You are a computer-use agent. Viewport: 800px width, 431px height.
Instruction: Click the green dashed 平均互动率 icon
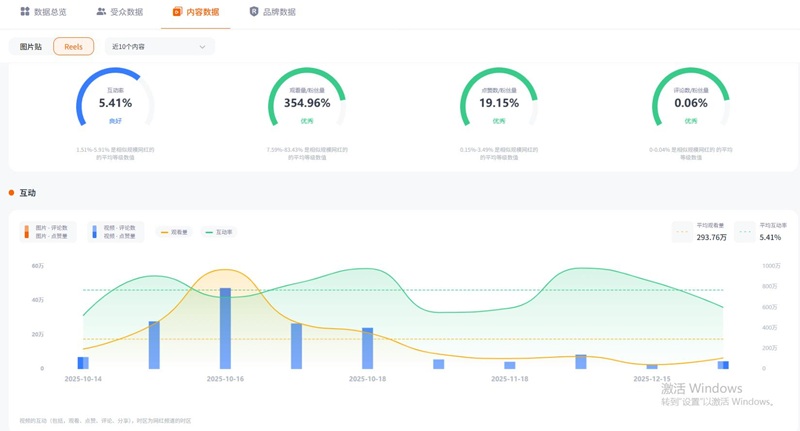[745, 232]
